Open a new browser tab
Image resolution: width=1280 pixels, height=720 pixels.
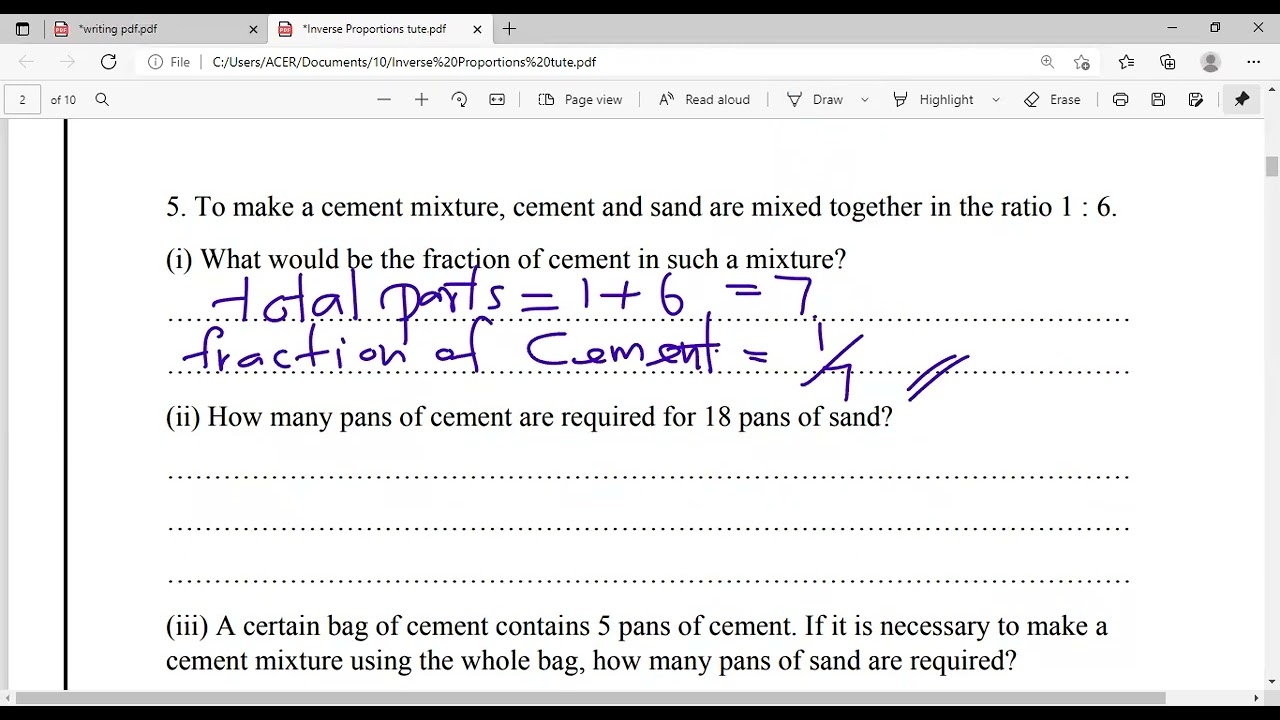coord(509,29)
